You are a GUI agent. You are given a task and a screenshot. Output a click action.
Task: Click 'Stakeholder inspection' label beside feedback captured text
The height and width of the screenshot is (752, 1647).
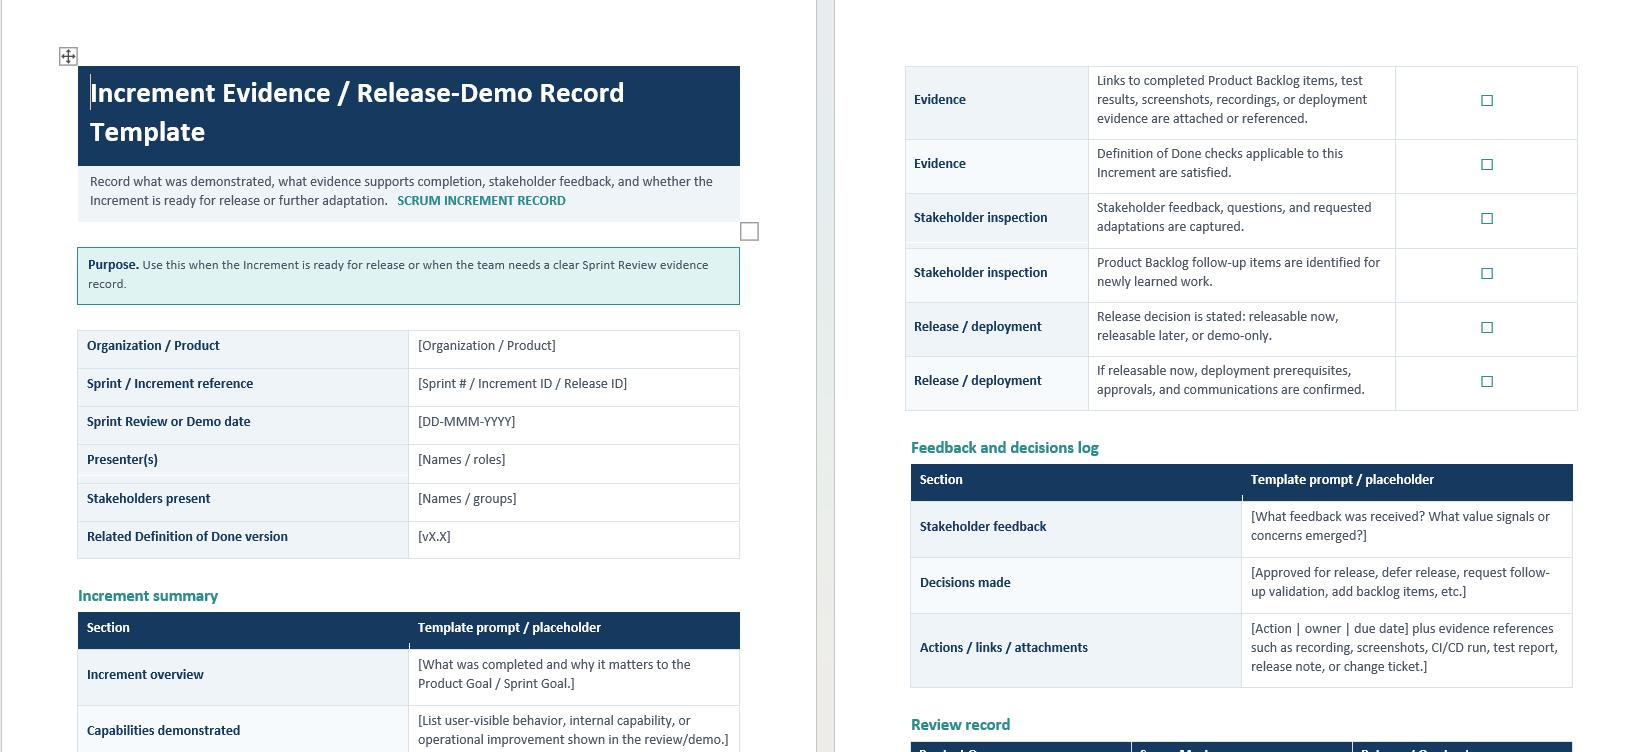click(x=980, y=218)
